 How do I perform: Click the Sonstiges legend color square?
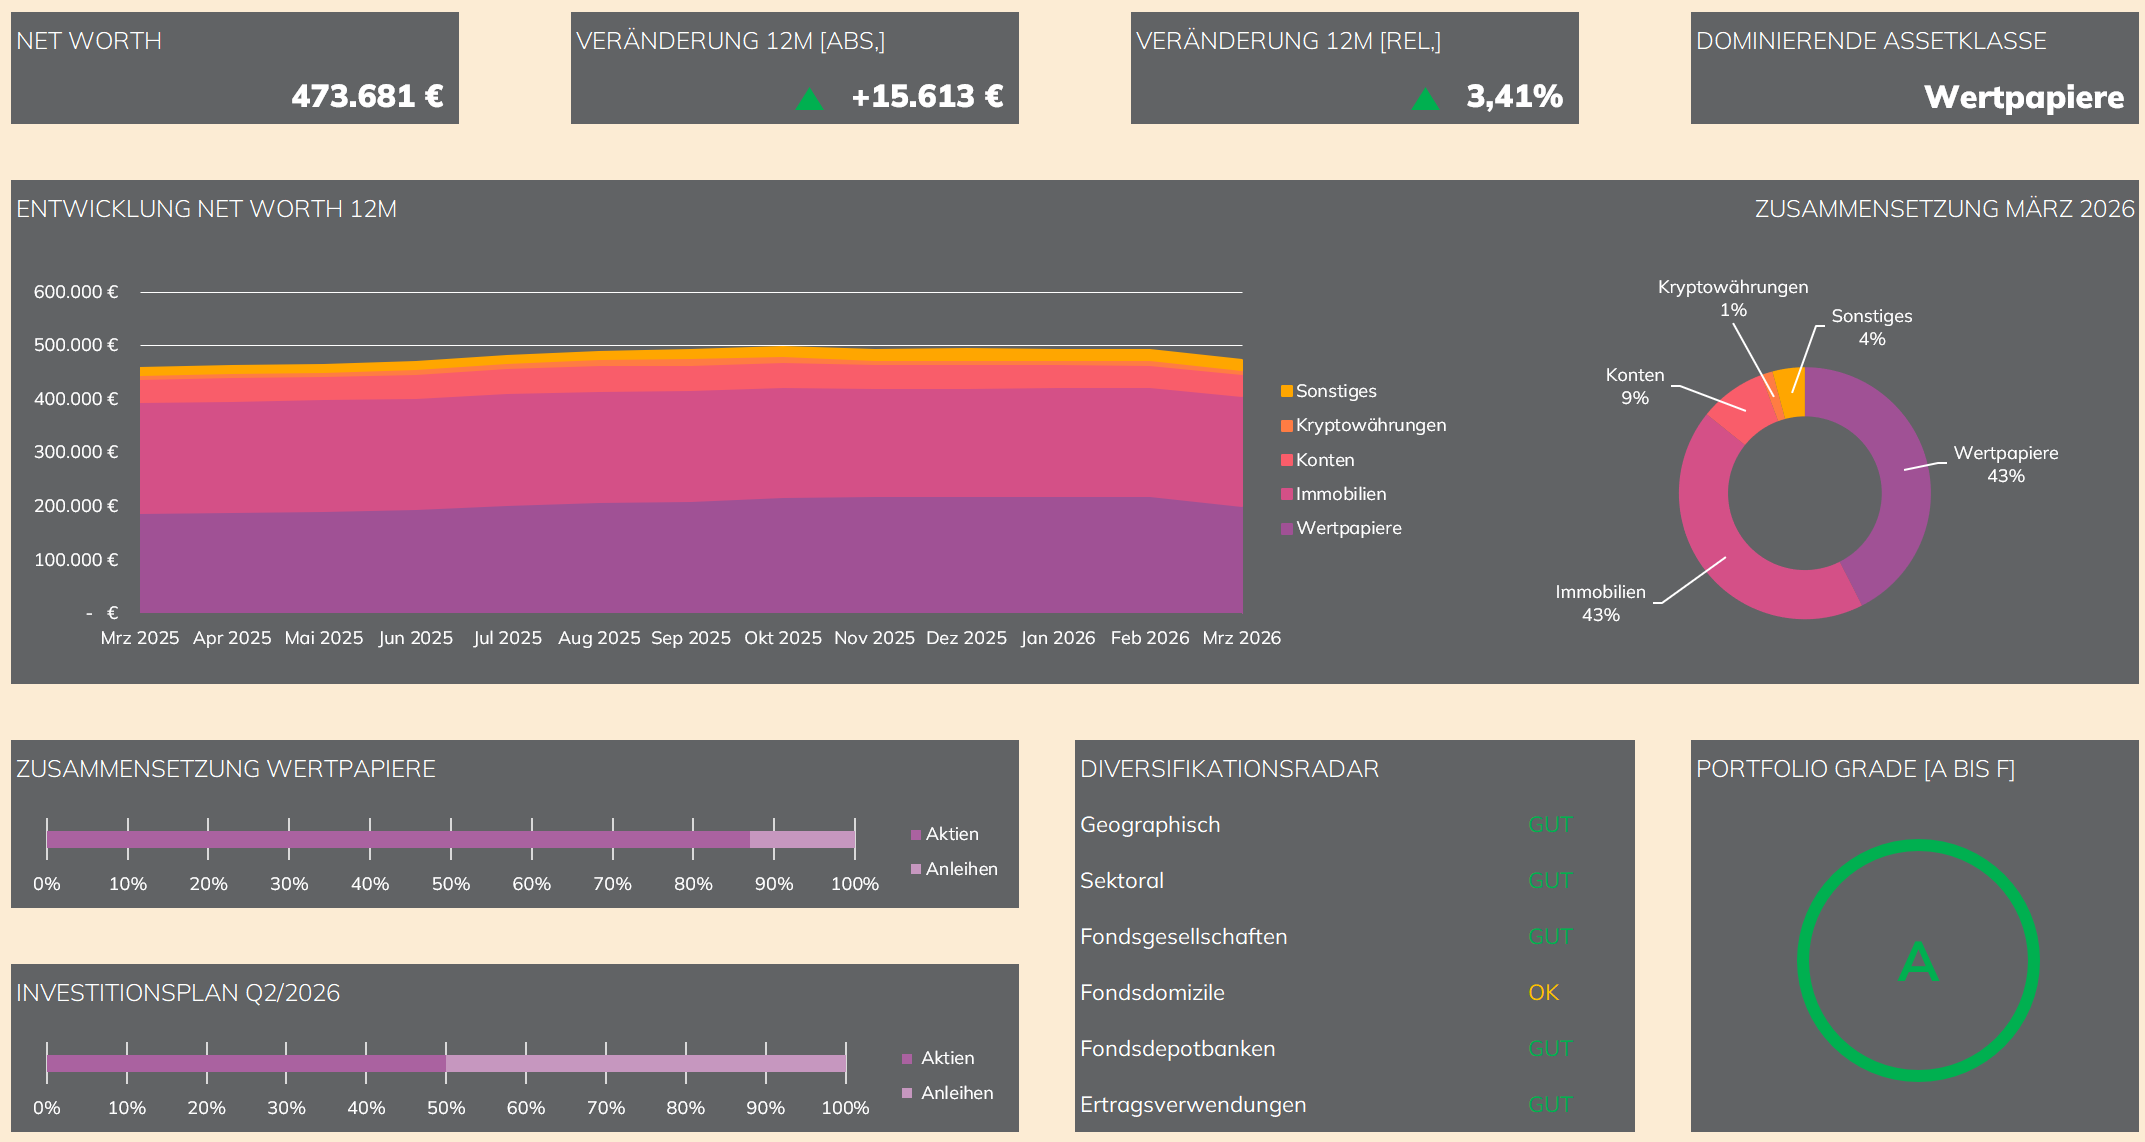[1287, 391]
